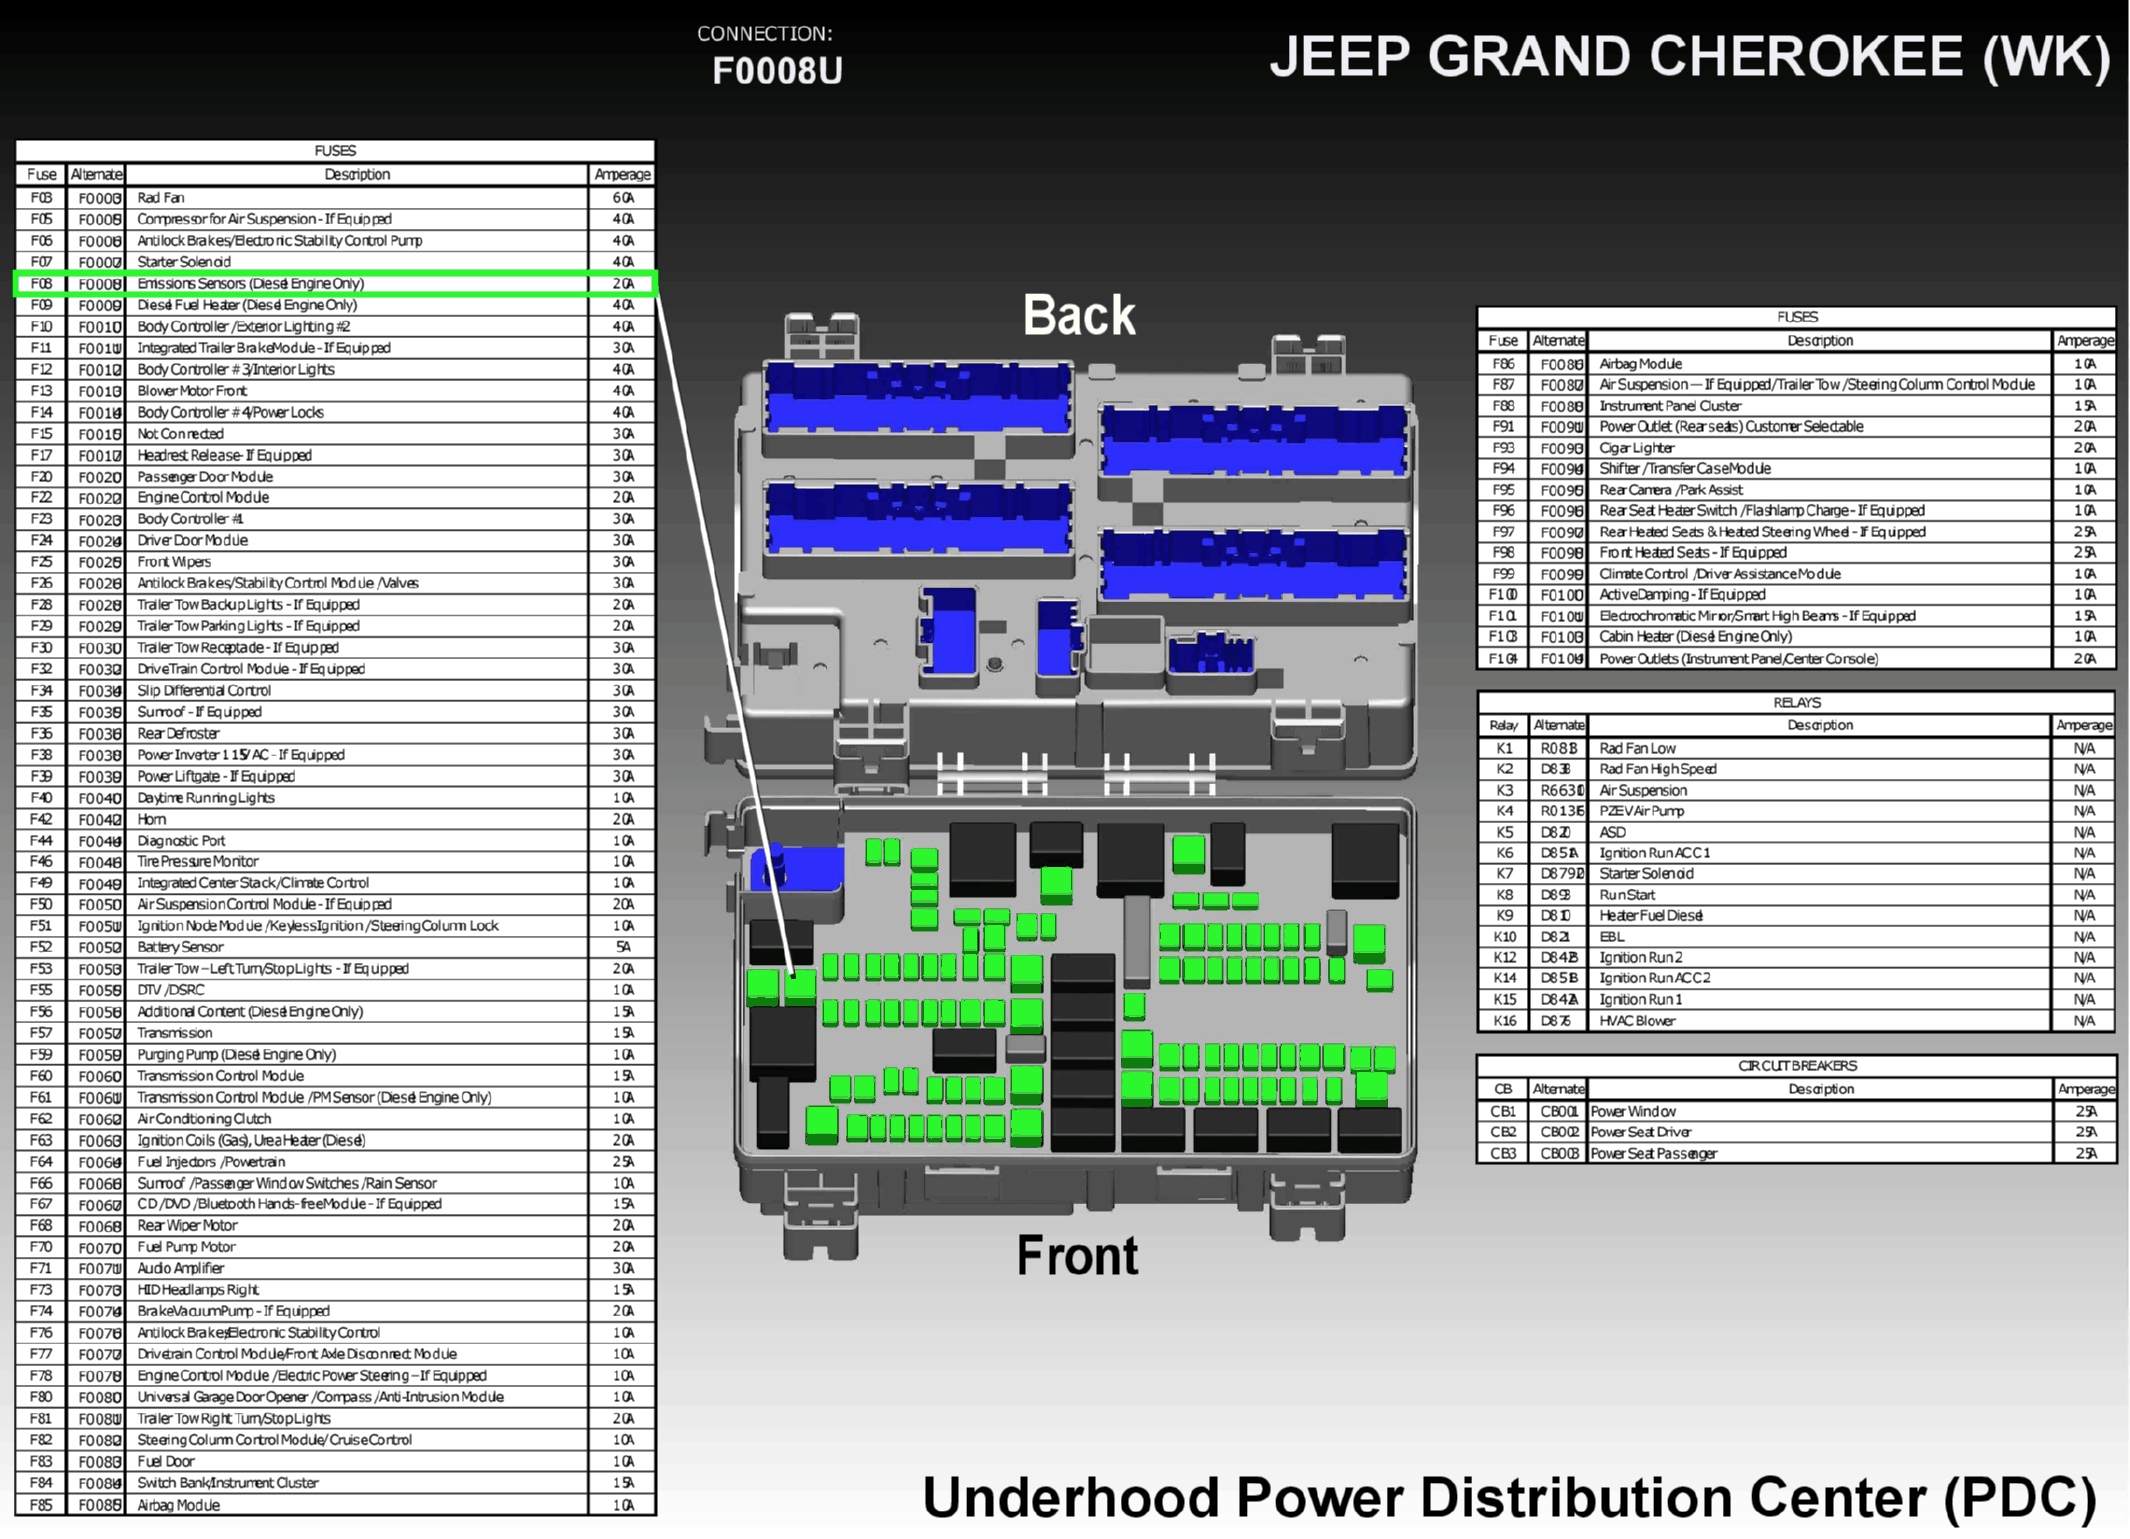Select the "Fuel Pump Motor" description
Image resolution: width=2130 pixels, height=1539 pixels.
[x=186, y=1248]
